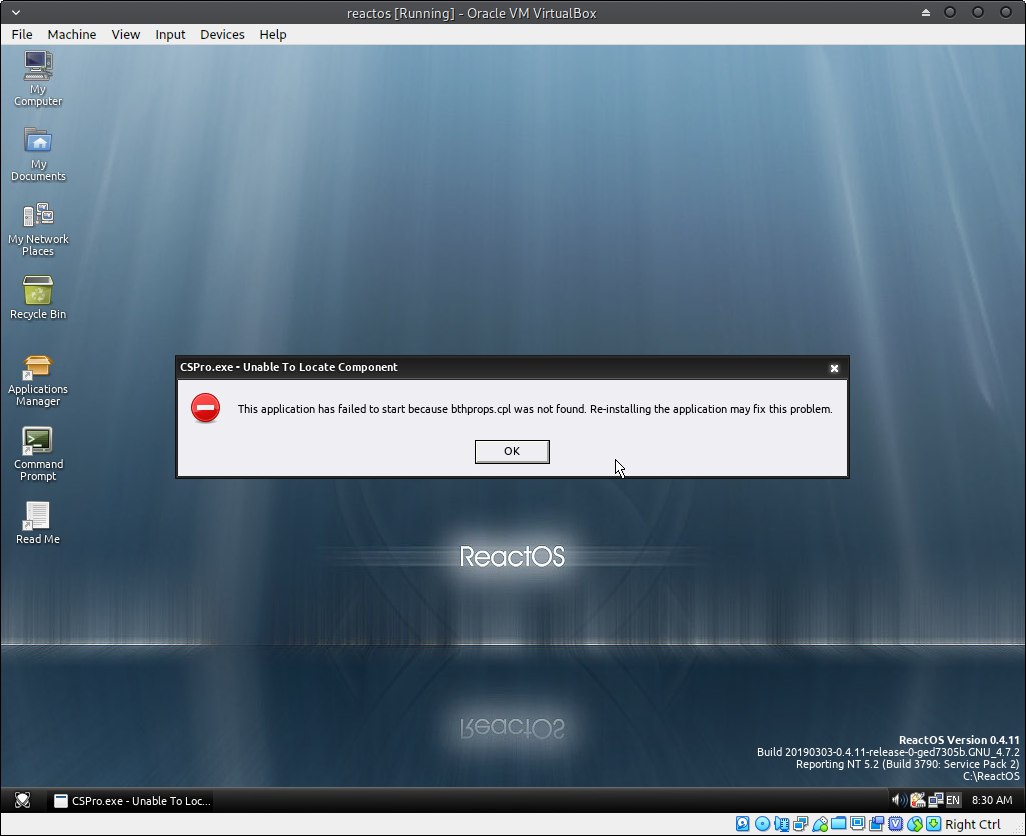Image resolution: width=1026 pixels, height=836 pixels.
Task: Open the Input menu
Action: [x=170, y=34]
